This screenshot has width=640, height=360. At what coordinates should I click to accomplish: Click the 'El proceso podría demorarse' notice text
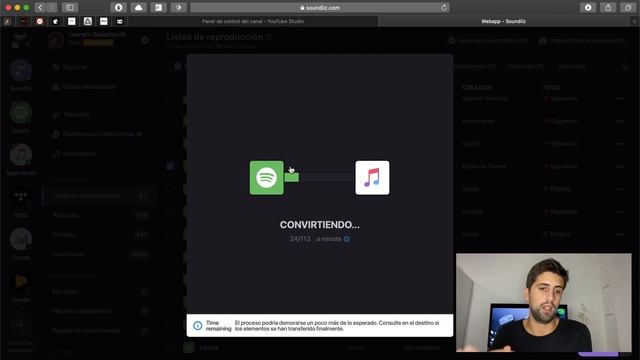pyautogui.click(x=337, y=326)
